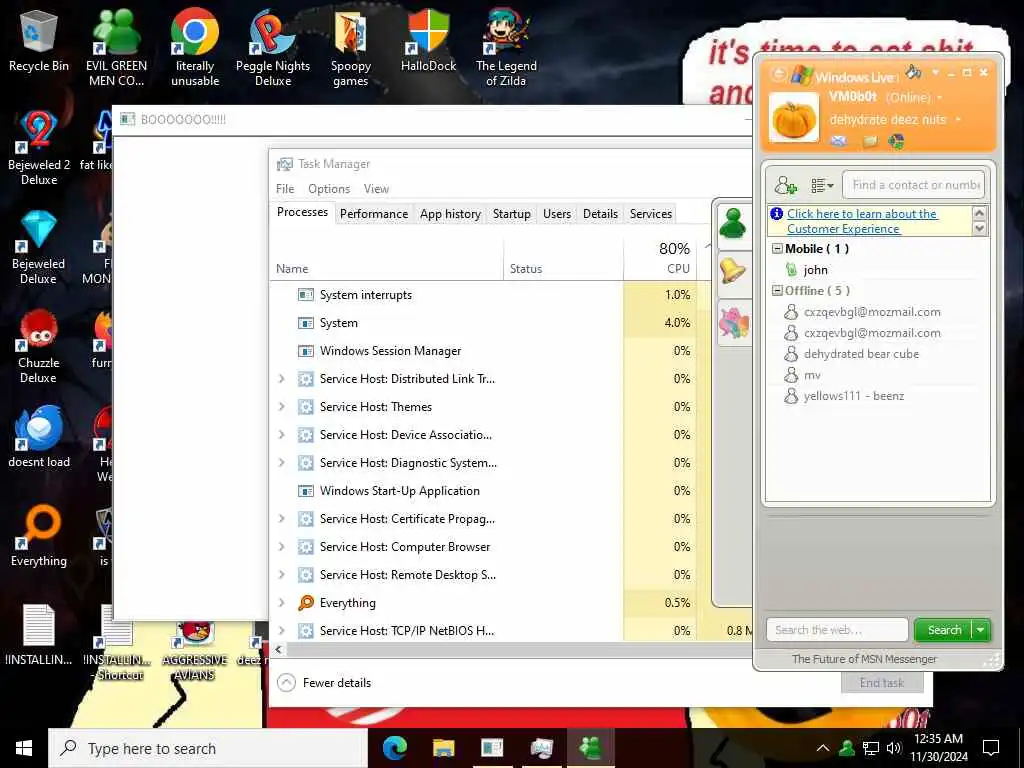Open the Windows Start menu
1024x768 pixels.
pyautogui.click(x=24, y=748)
